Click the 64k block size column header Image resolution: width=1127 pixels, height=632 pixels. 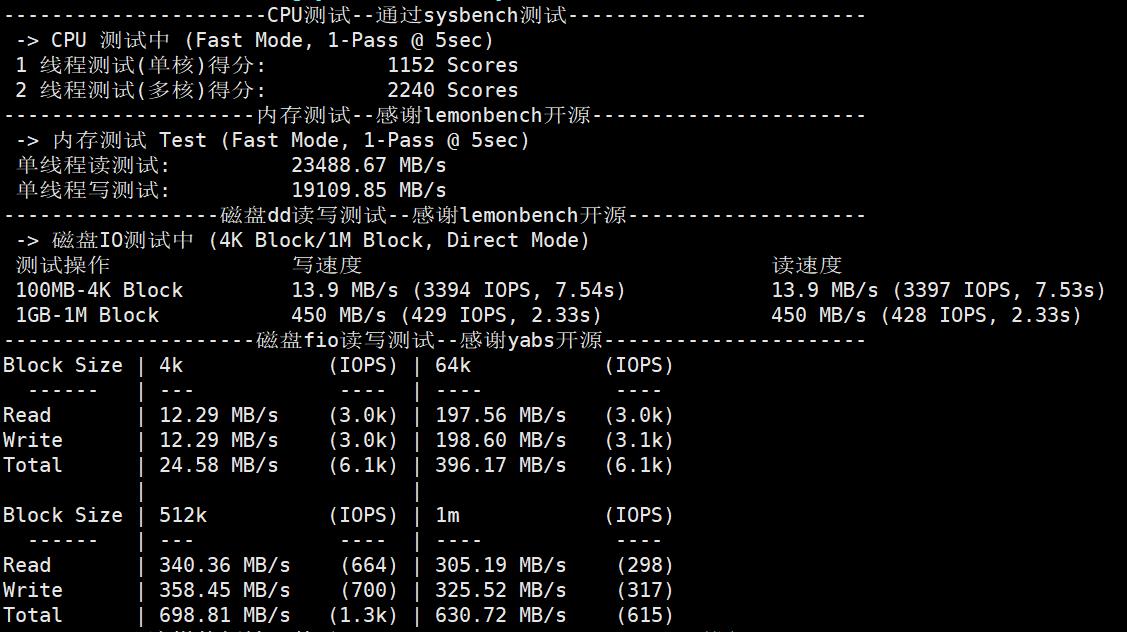click(x=453, y=365)
